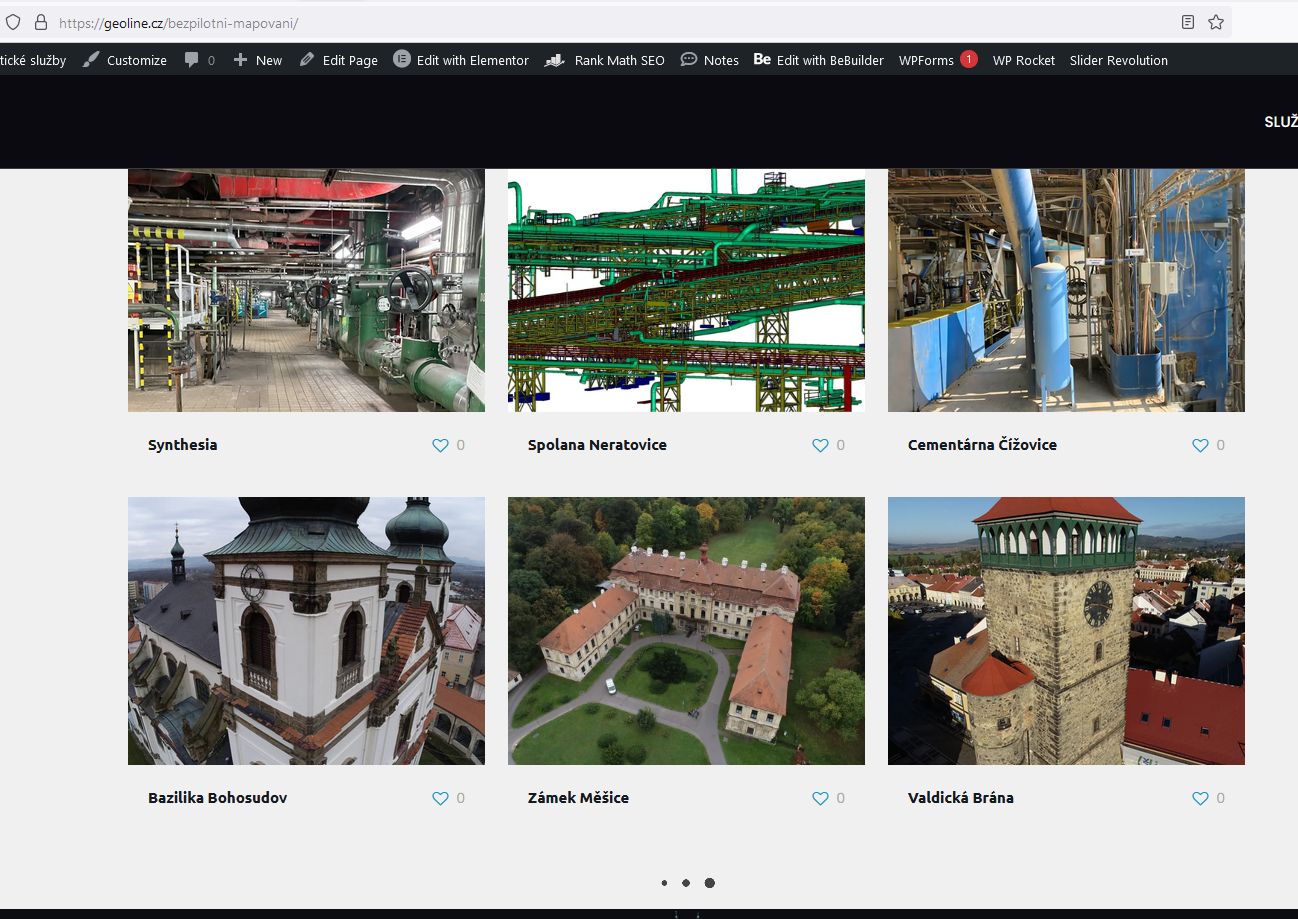Image resolution: width=1298 pixels, height=919 pixels.
Task: Click the plus icon beside New
Action: (x=240, y=60)
